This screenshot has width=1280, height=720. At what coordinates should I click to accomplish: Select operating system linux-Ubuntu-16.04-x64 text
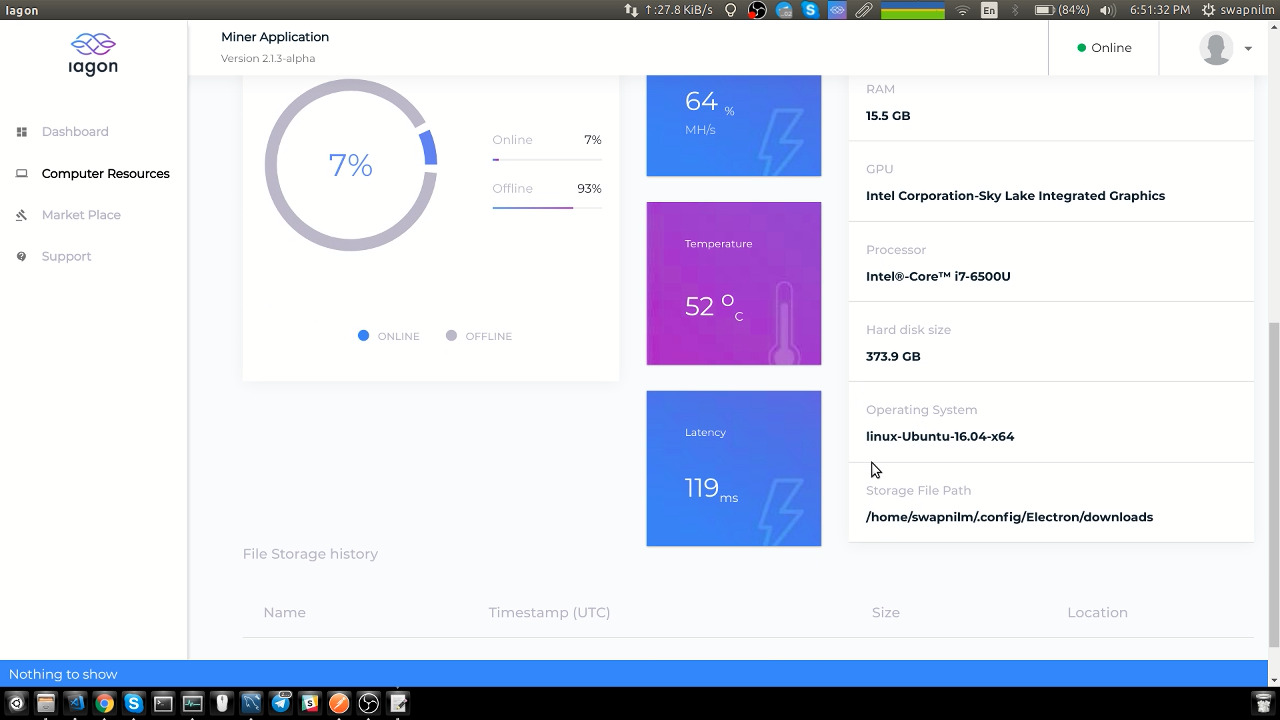pyautogui.click(x=940, y=436)
